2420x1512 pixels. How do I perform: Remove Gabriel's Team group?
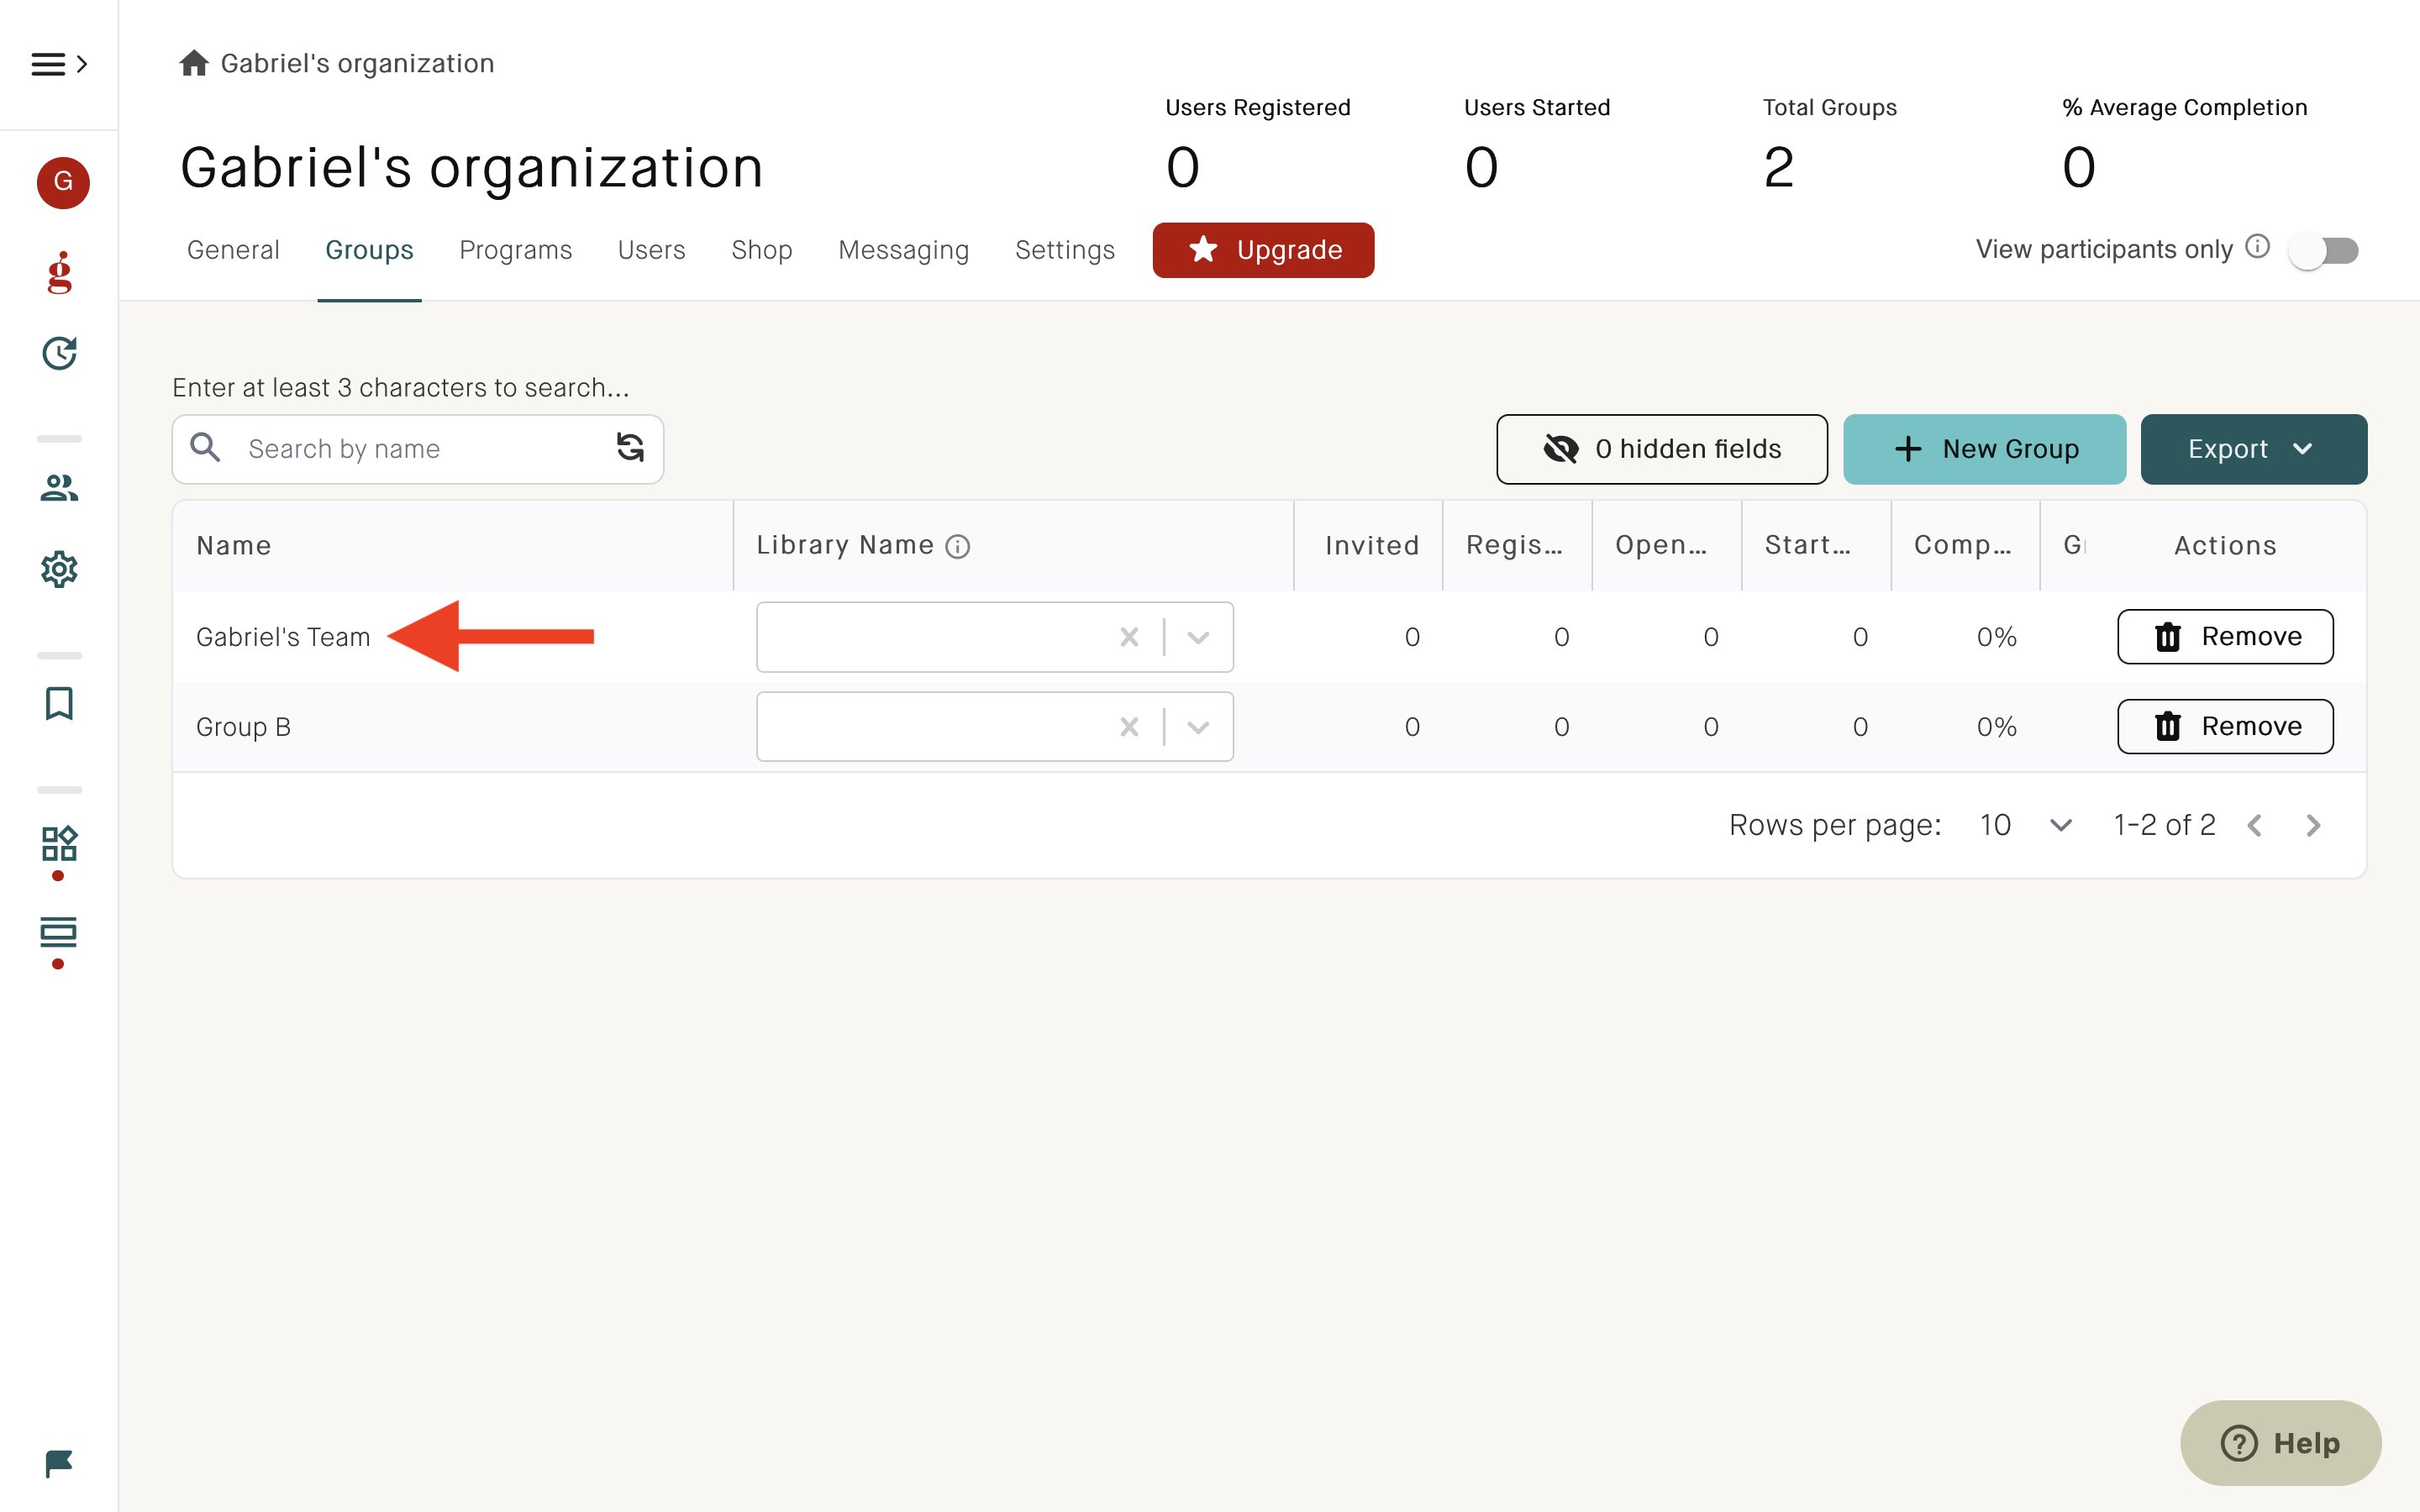(x=2225, y=637)
